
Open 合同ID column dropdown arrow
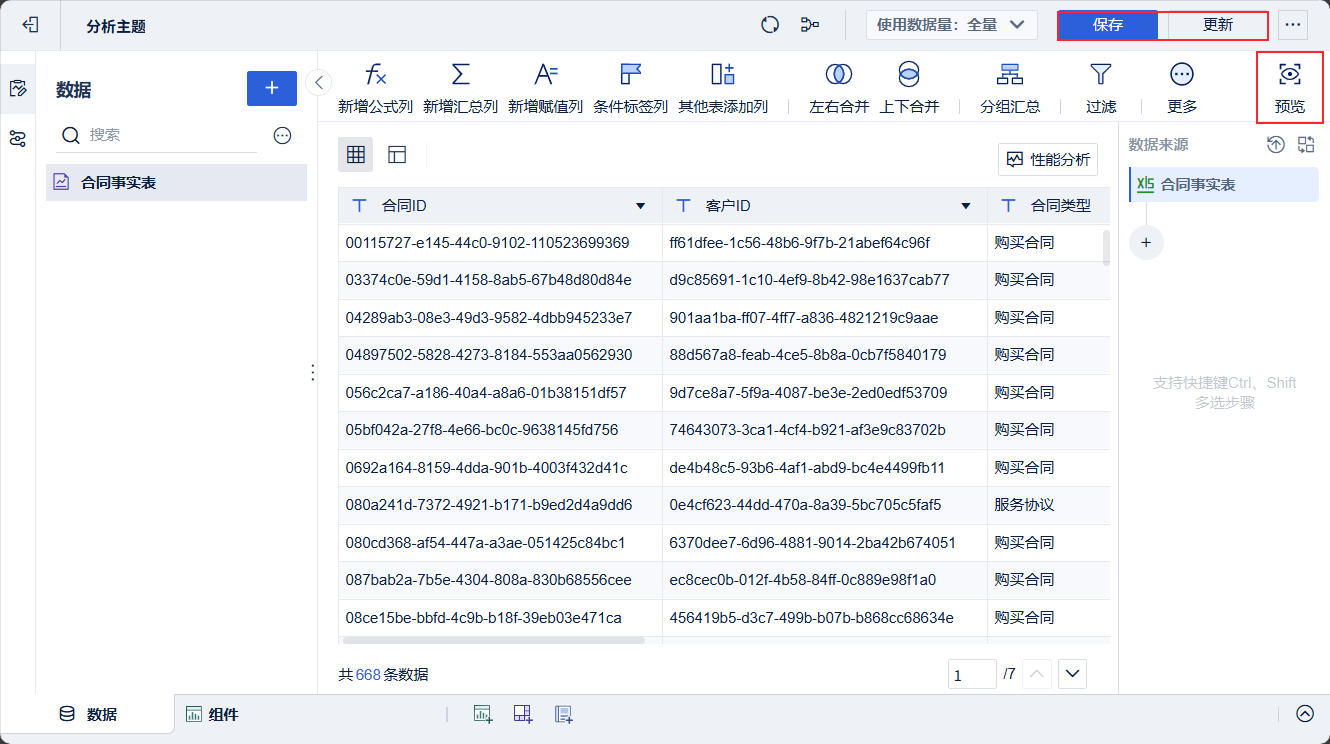click(641, 206)
